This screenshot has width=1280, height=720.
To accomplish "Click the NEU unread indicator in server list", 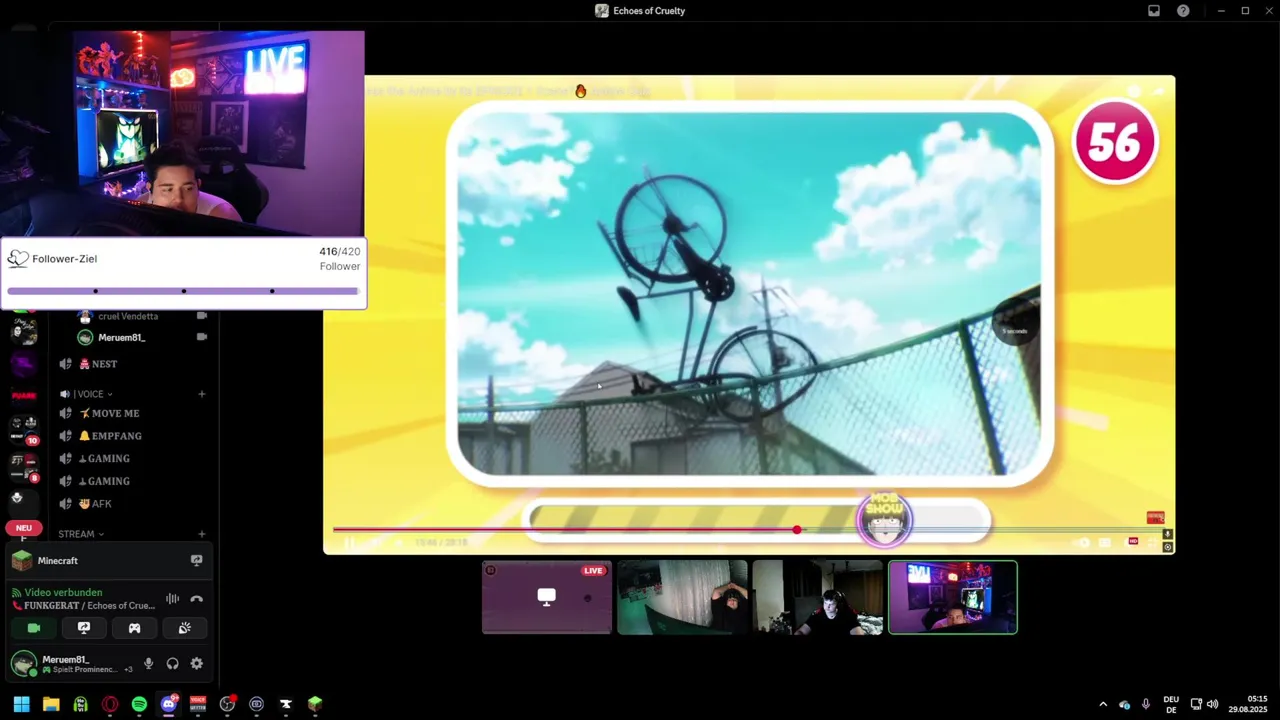I will (24, 528).
